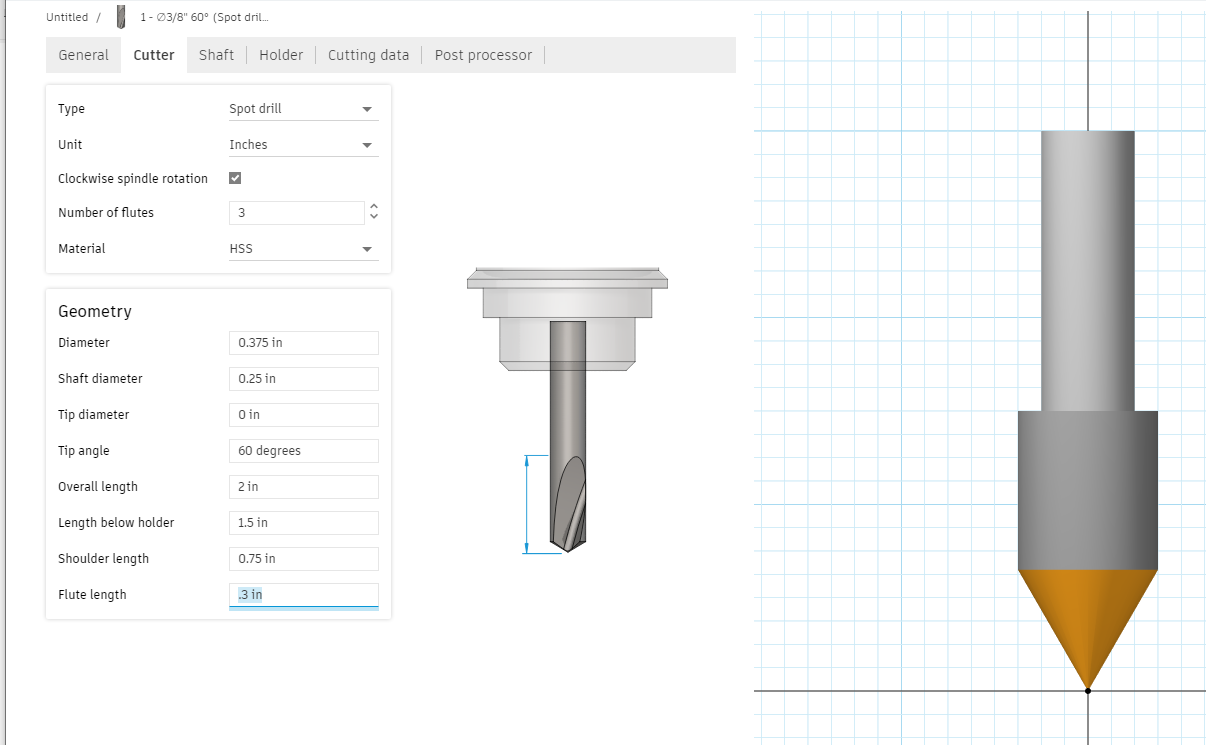
Task: Open the Post processor tab
Action: coord(483,55)
